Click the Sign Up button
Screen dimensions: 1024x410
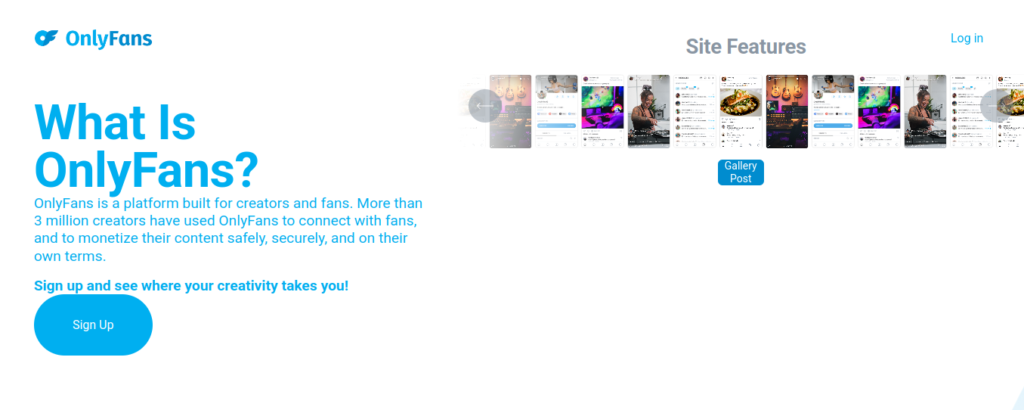[x=93, y=324]
